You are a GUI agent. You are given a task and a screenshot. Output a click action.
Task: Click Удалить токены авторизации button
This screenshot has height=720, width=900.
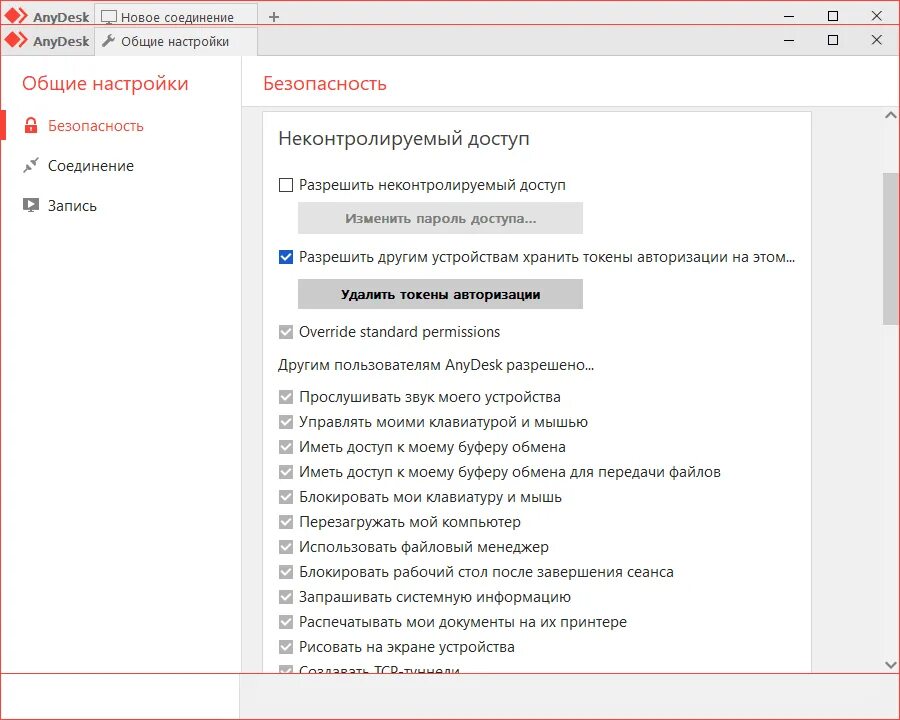[440, 294]
